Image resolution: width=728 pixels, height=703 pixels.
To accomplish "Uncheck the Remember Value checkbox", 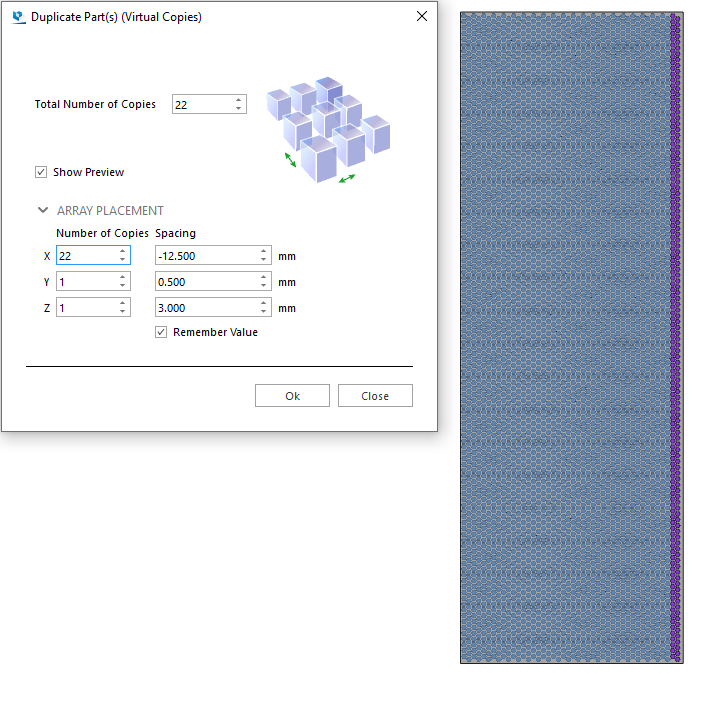I will (x=161, y=332).
